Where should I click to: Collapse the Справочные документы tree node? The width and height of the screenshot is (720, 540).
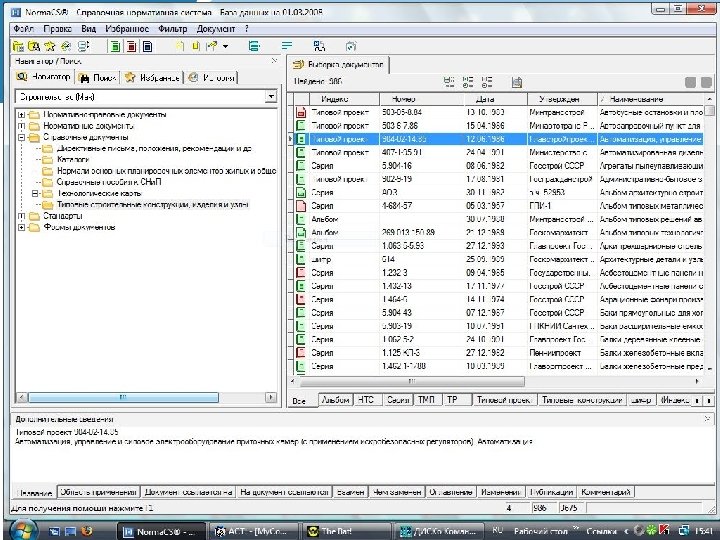[21, 137]
